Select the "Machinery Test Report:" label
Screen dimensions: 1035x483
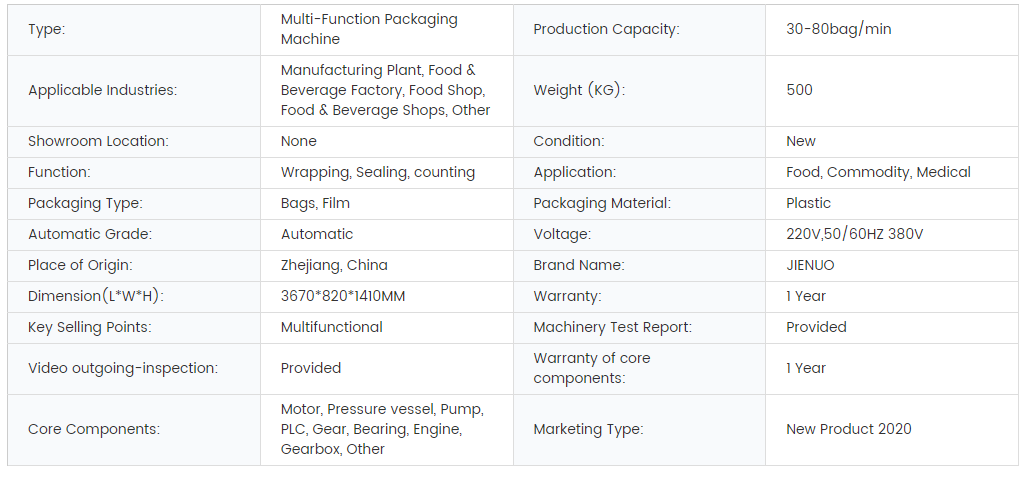point(612,327)
